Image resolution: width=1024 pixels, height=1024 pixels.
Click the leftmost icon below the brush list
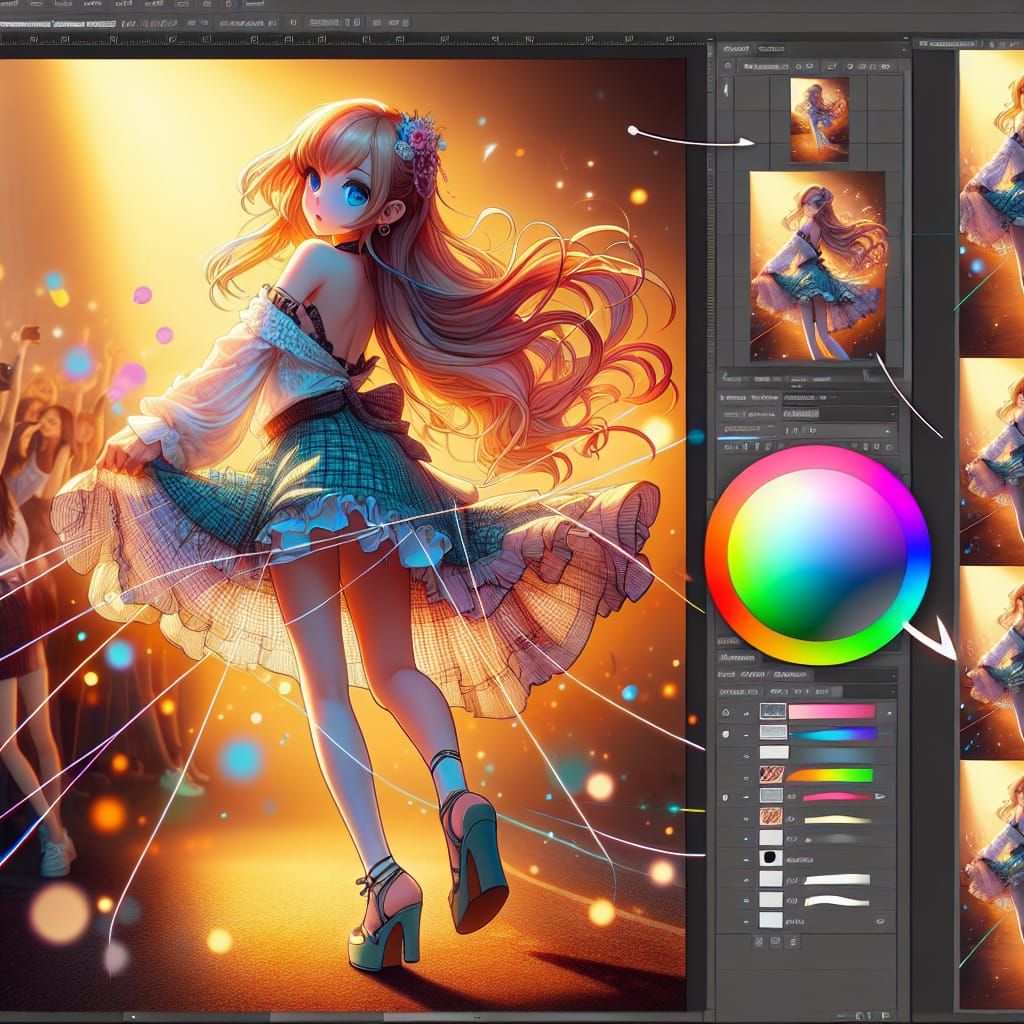759,940
